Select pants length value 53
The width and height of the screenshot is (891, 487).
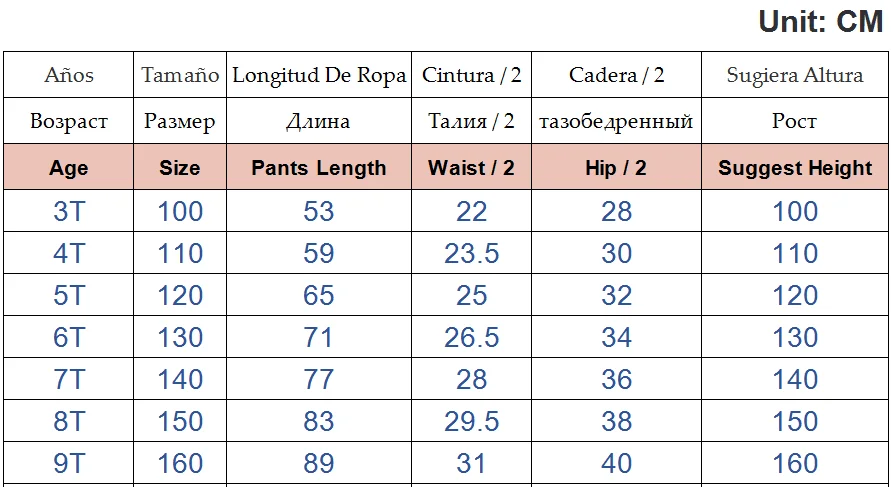tap(319, 211)
